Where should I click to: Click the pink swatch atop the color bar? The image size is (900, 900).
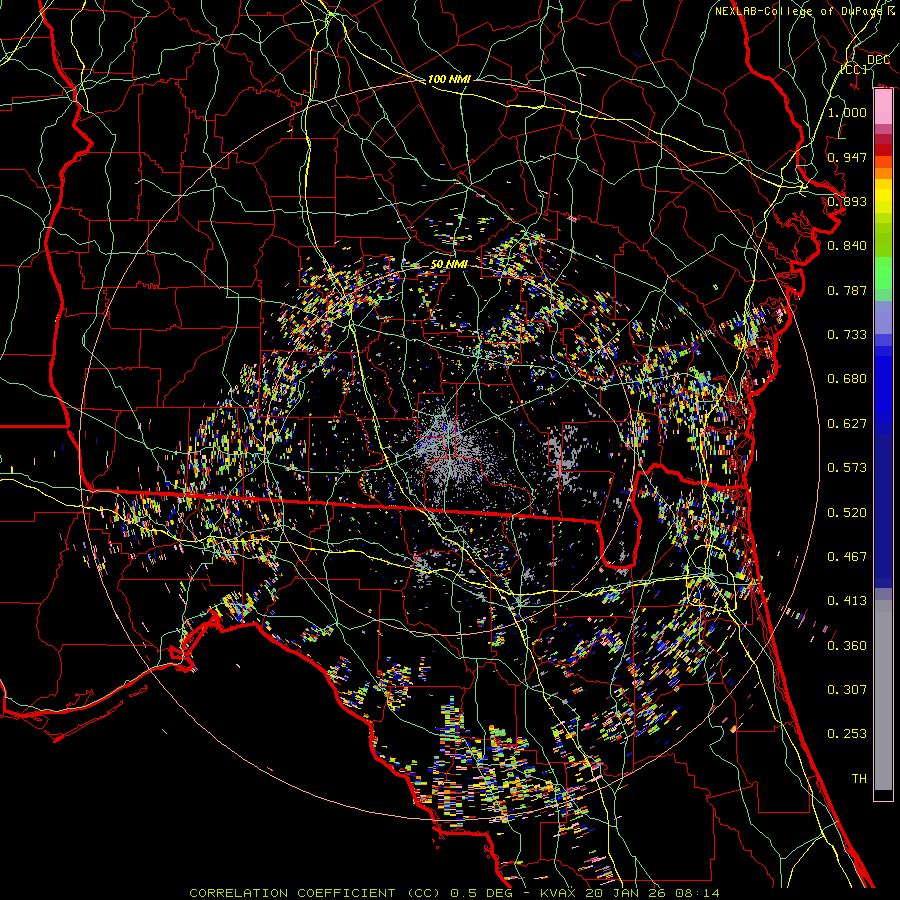[883, 105]
